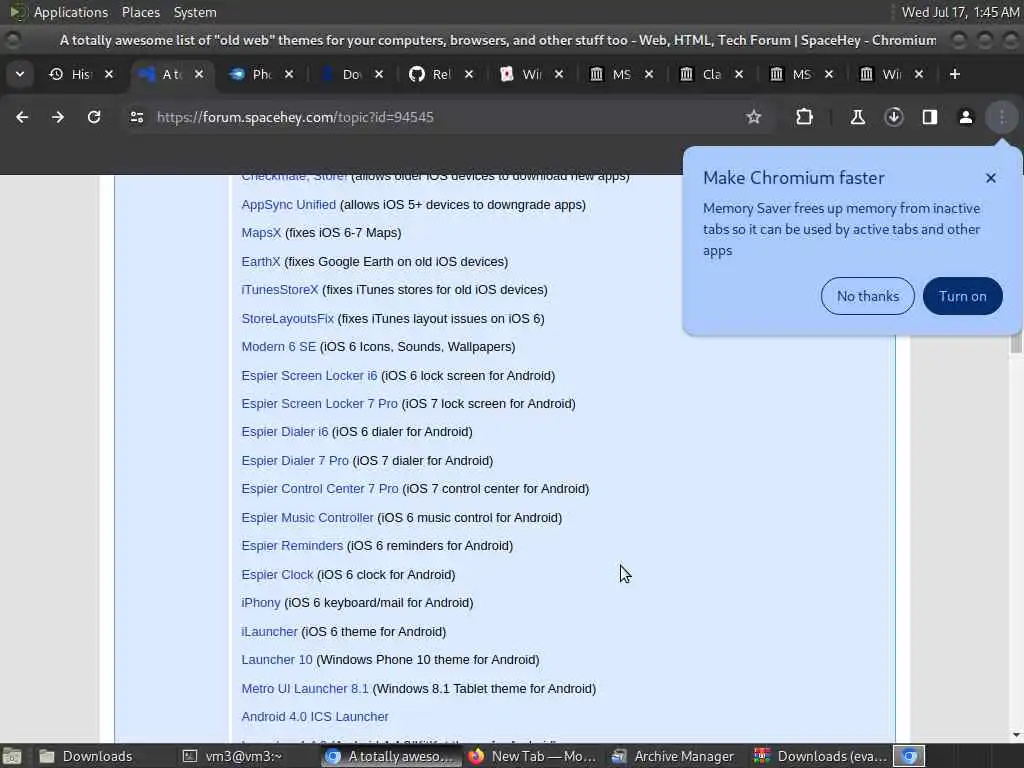Open Espier Music Controller link
The image size is (1024, 768).
click(x=307, y=517)
